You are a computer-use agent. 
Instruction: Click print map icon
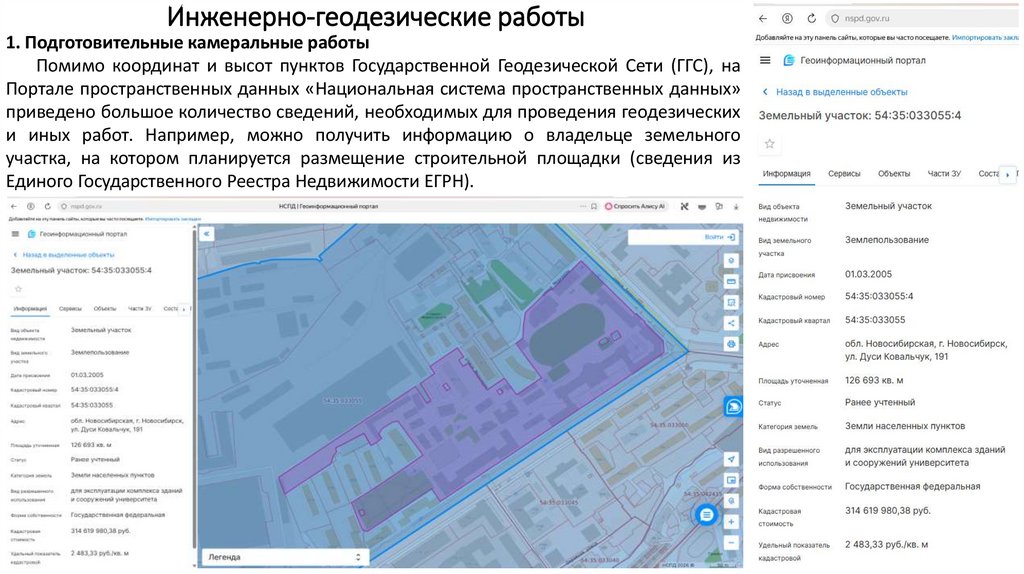[x=731, y=343]
